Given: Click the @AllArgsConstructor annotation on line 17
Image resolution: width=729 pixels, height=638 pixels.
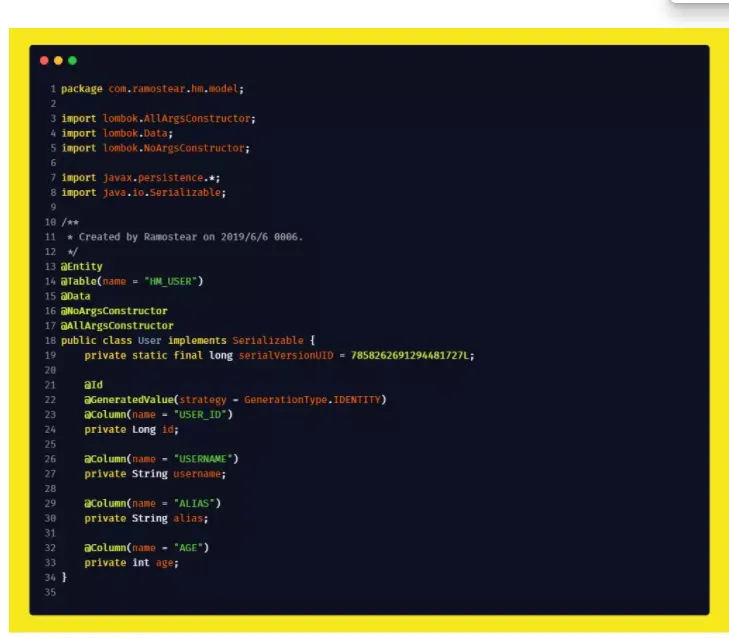Looking at the screenshot, I should [x=117, y=326].
